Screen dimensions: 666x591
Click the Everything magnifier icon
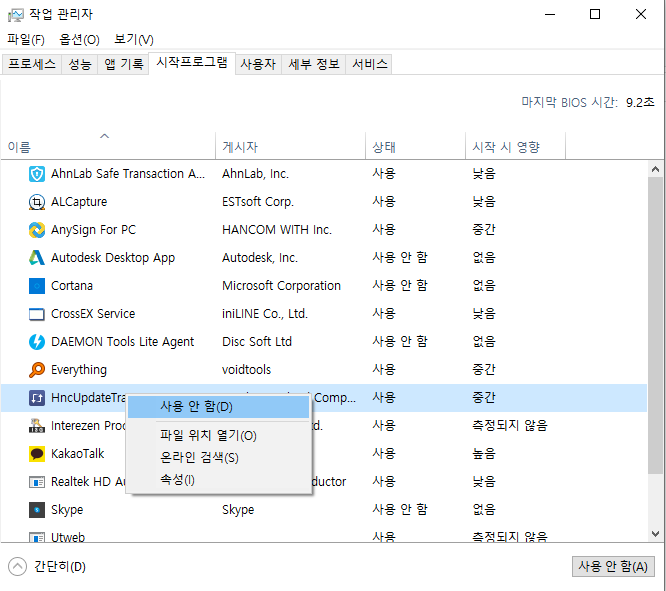[37, 370]
